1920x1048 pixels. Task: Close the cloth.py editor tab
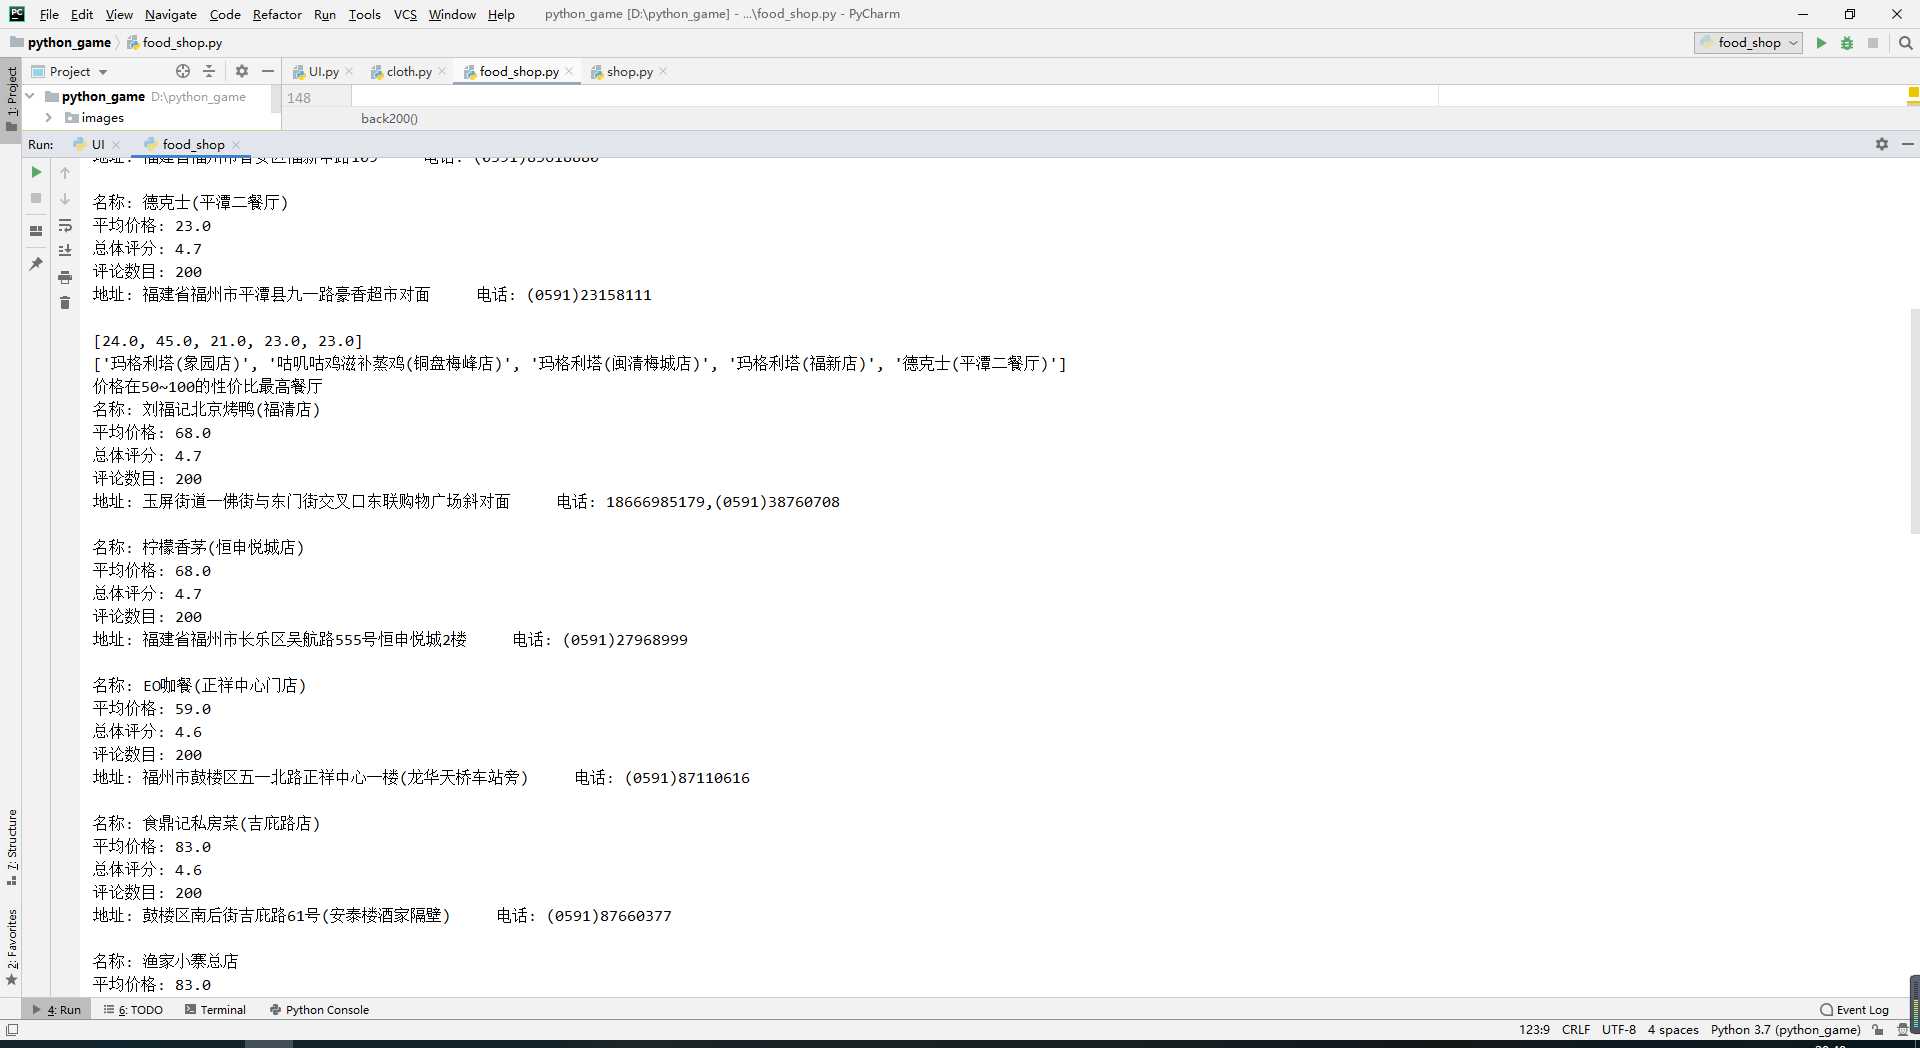pos(442,72)
